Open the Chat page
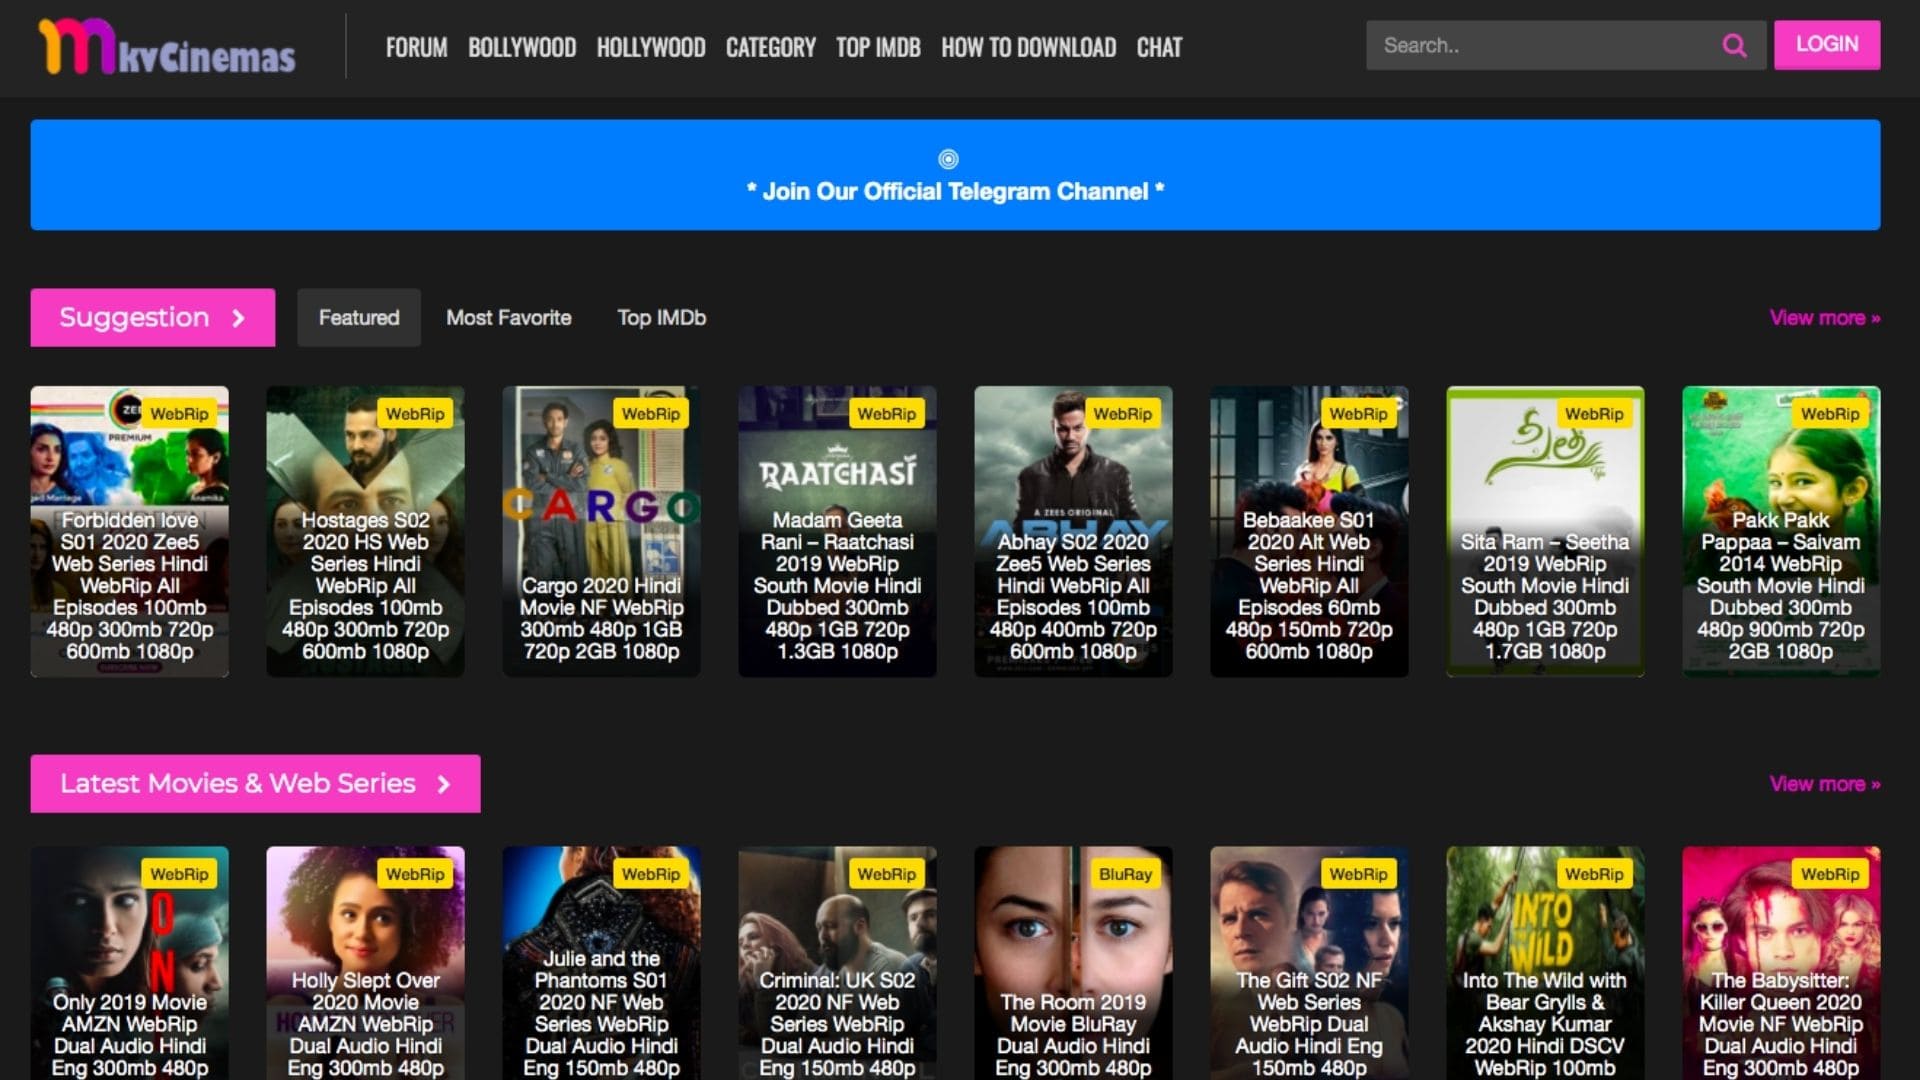 (x=1159, y=47)
